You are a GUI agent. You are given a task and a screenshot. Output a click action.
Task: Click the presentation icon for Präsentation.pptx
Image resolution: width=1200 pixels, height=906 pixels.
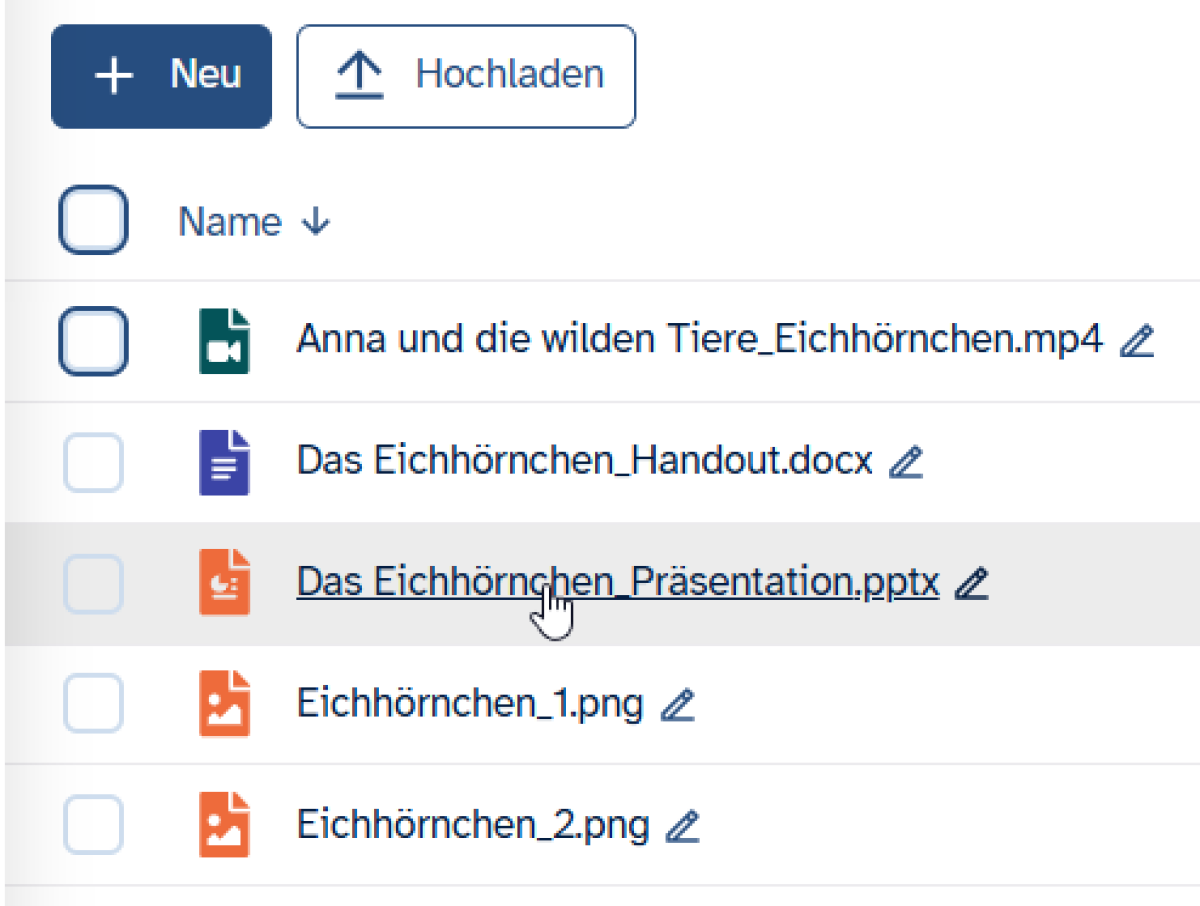pos(224,583)
